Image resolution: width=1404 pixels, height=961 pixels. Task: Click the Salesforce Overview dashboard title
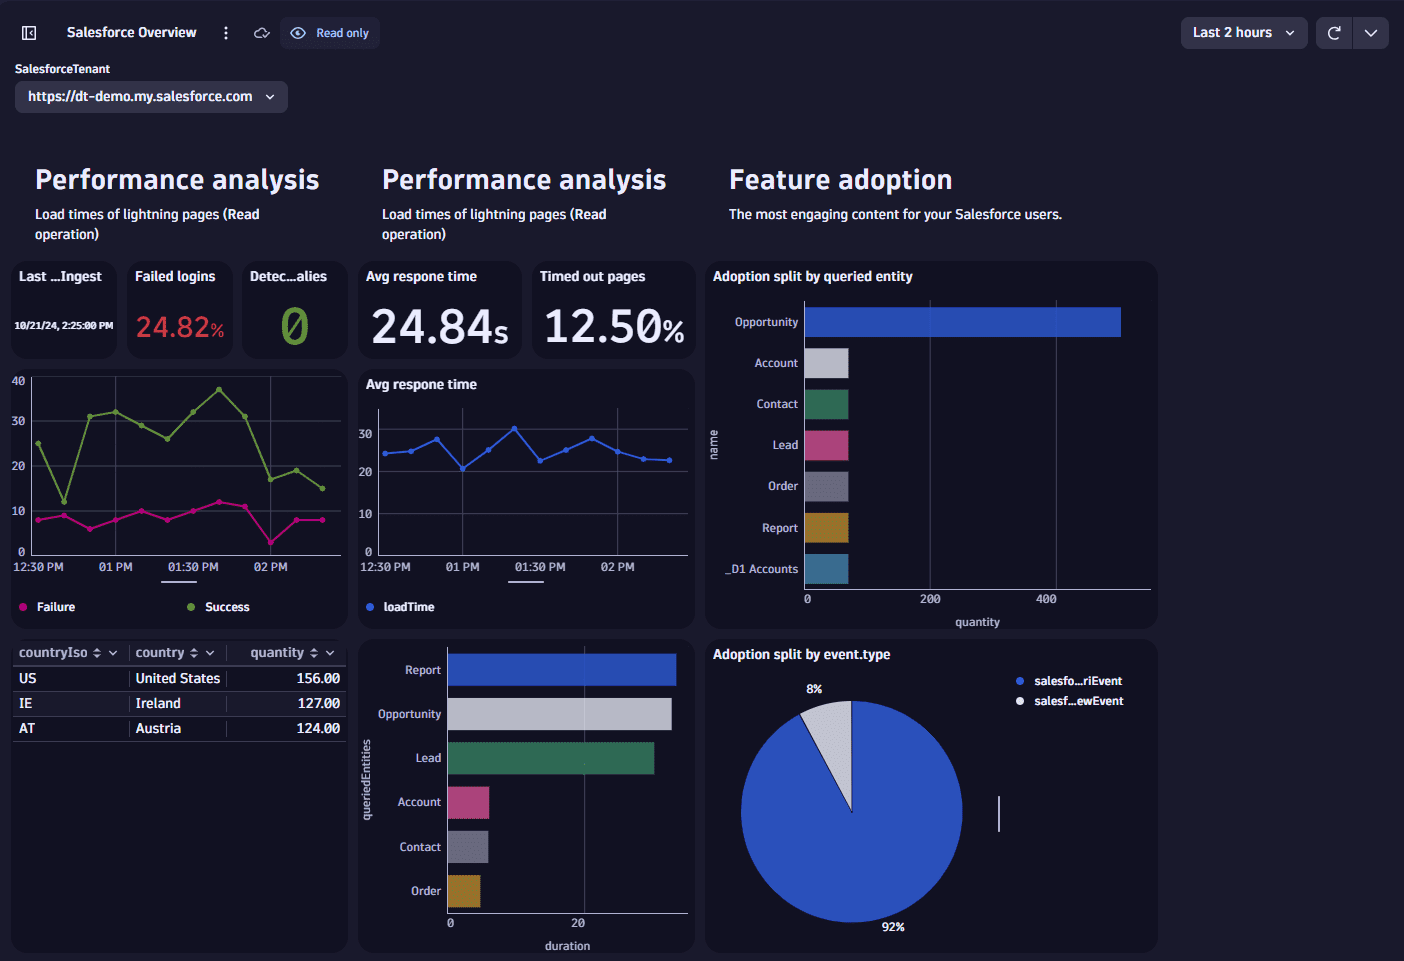point(132,33)
